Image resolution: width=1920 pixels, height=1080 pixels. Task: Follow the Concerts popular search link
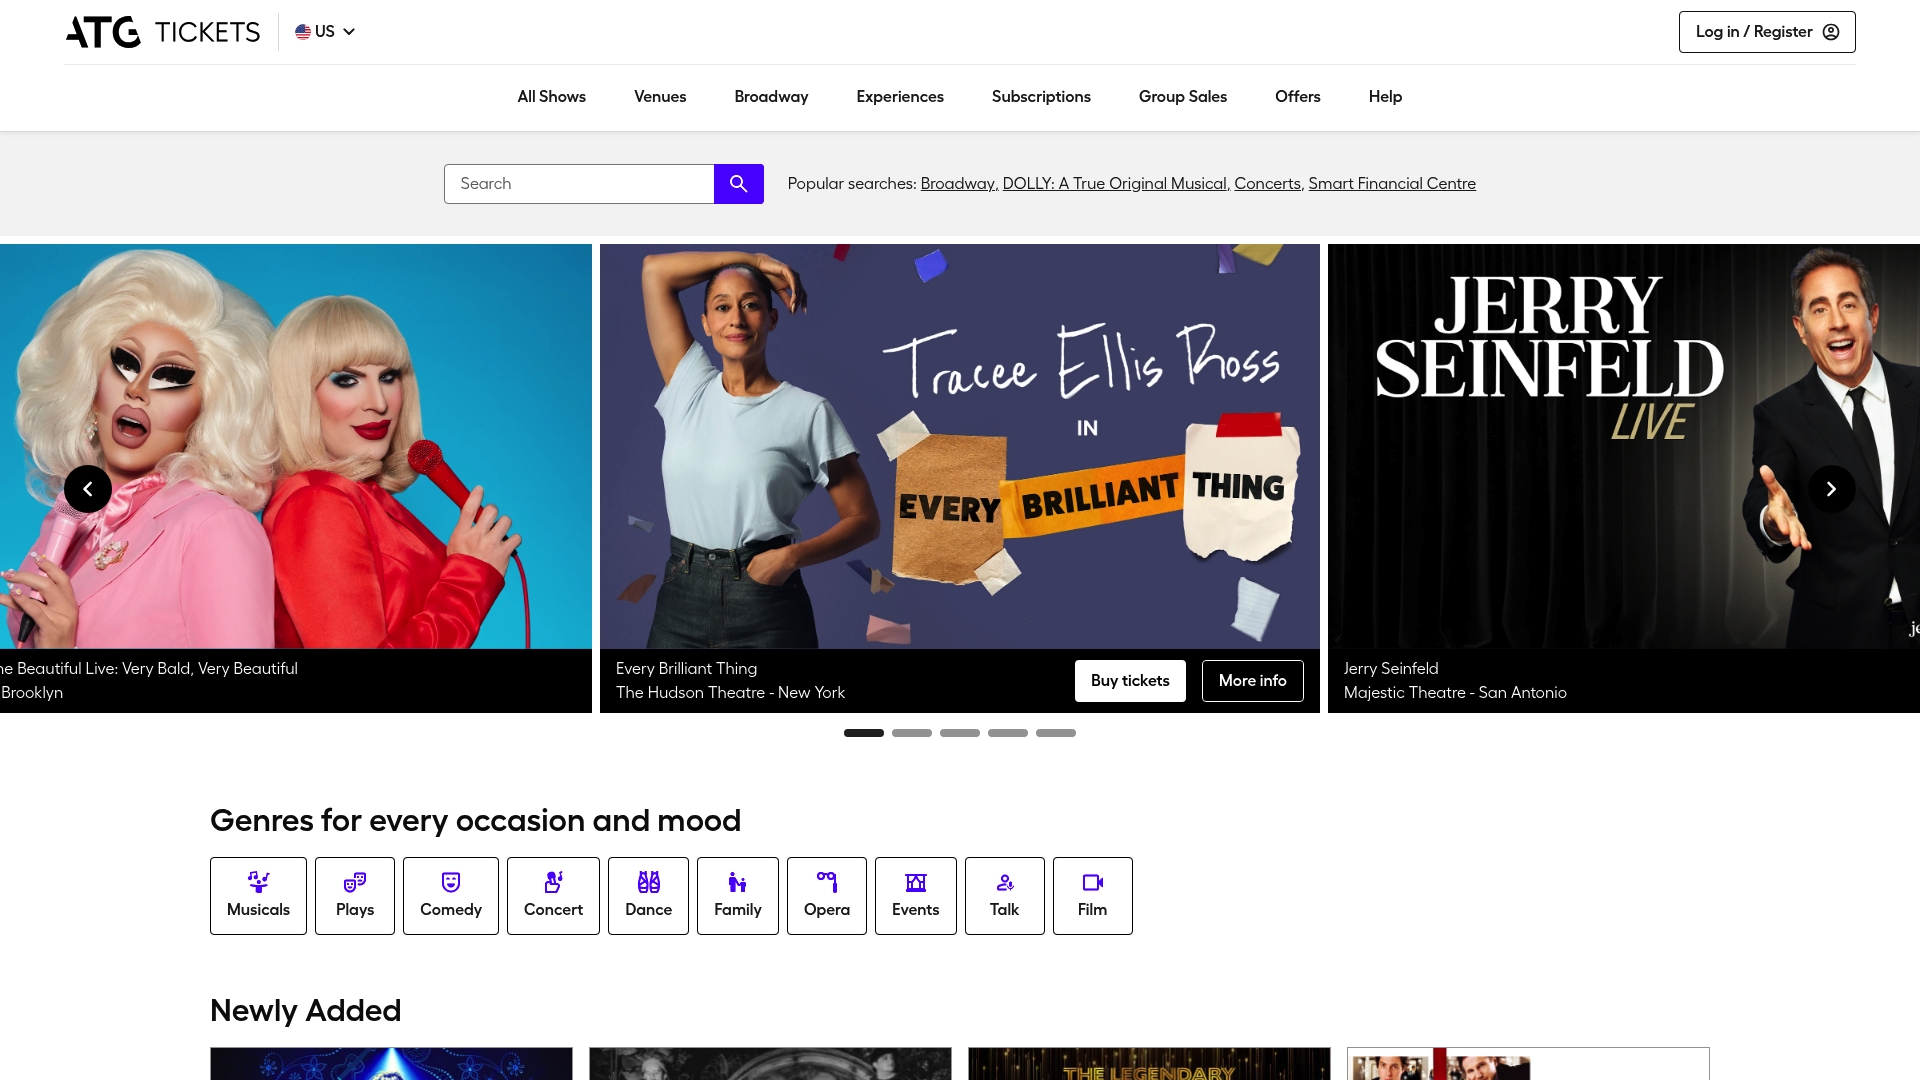pos(1267,184)
